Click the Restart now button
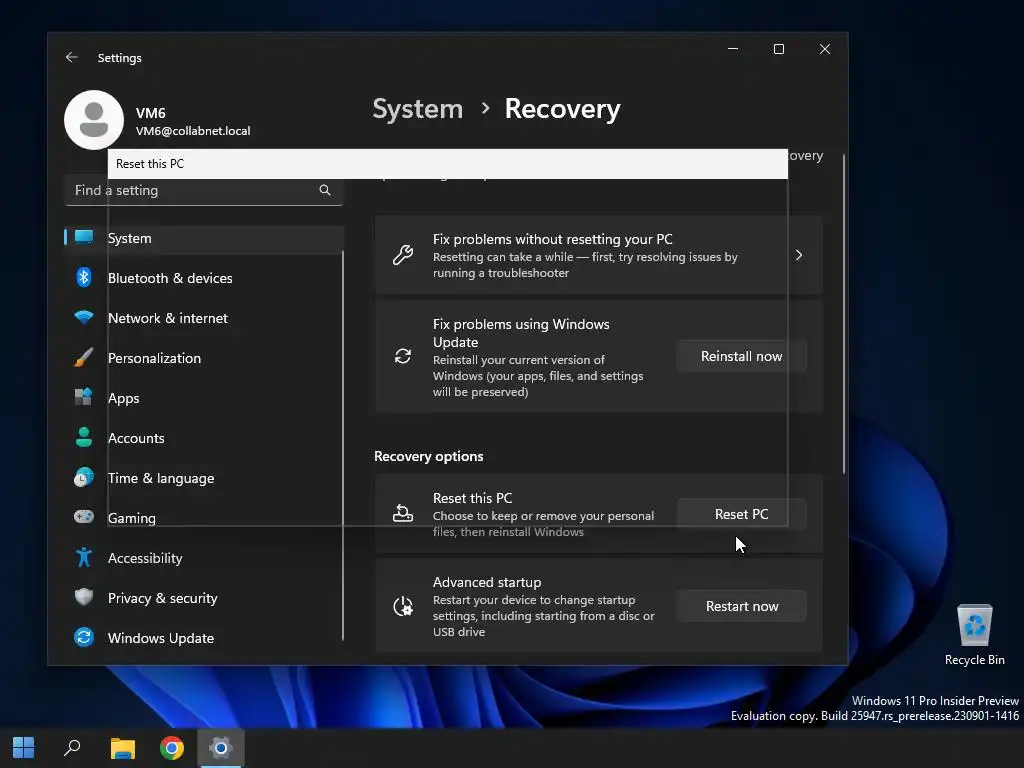Image resolution: width=1024 pixels, height=768 pixels. [x=741, y=606]
